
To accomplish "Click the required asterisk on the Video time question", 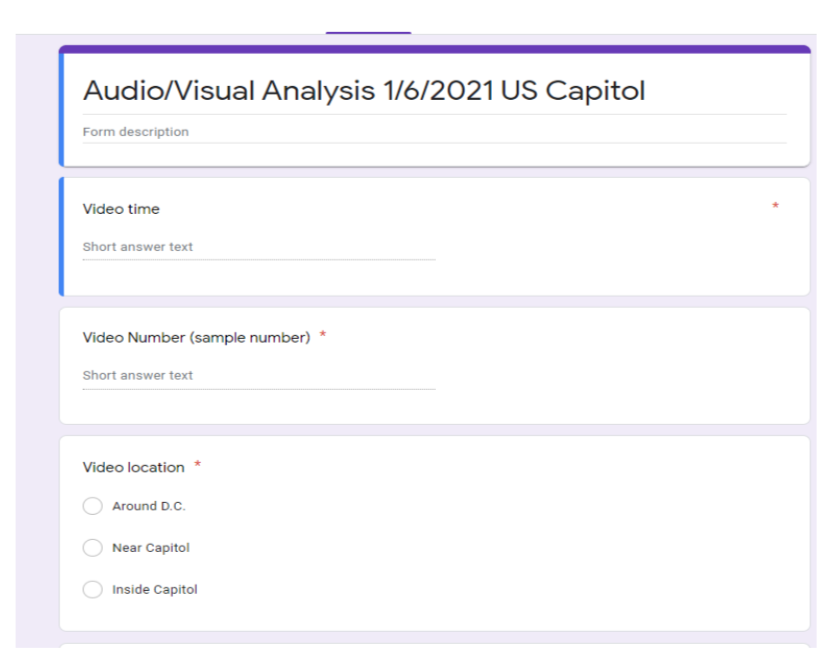I will pos(775,205).
